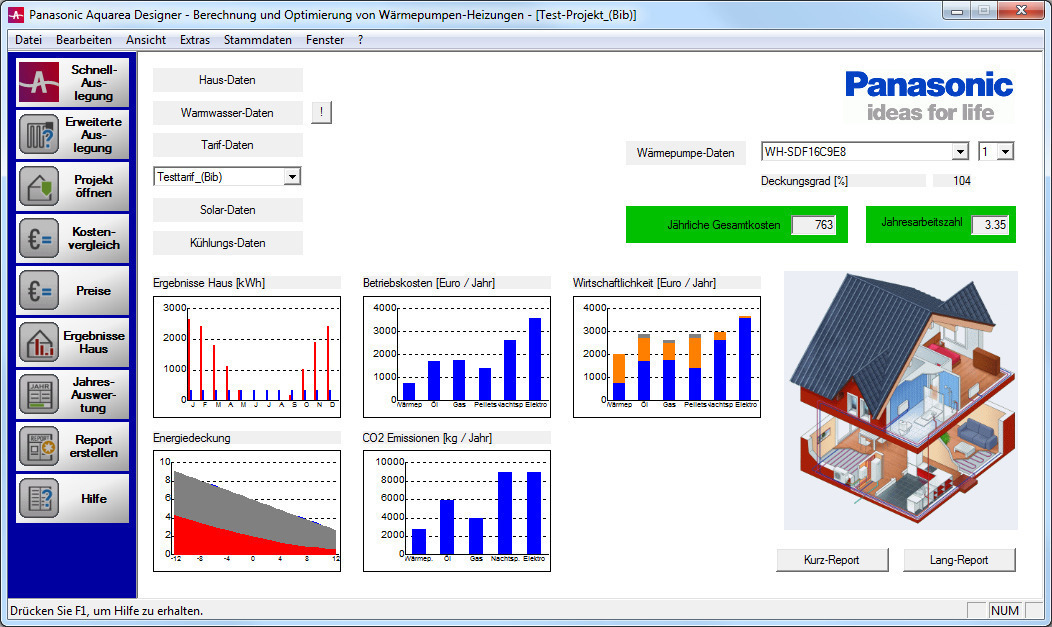Open the Stammdaten menu
1052x627 pixels.
point(258,40)
